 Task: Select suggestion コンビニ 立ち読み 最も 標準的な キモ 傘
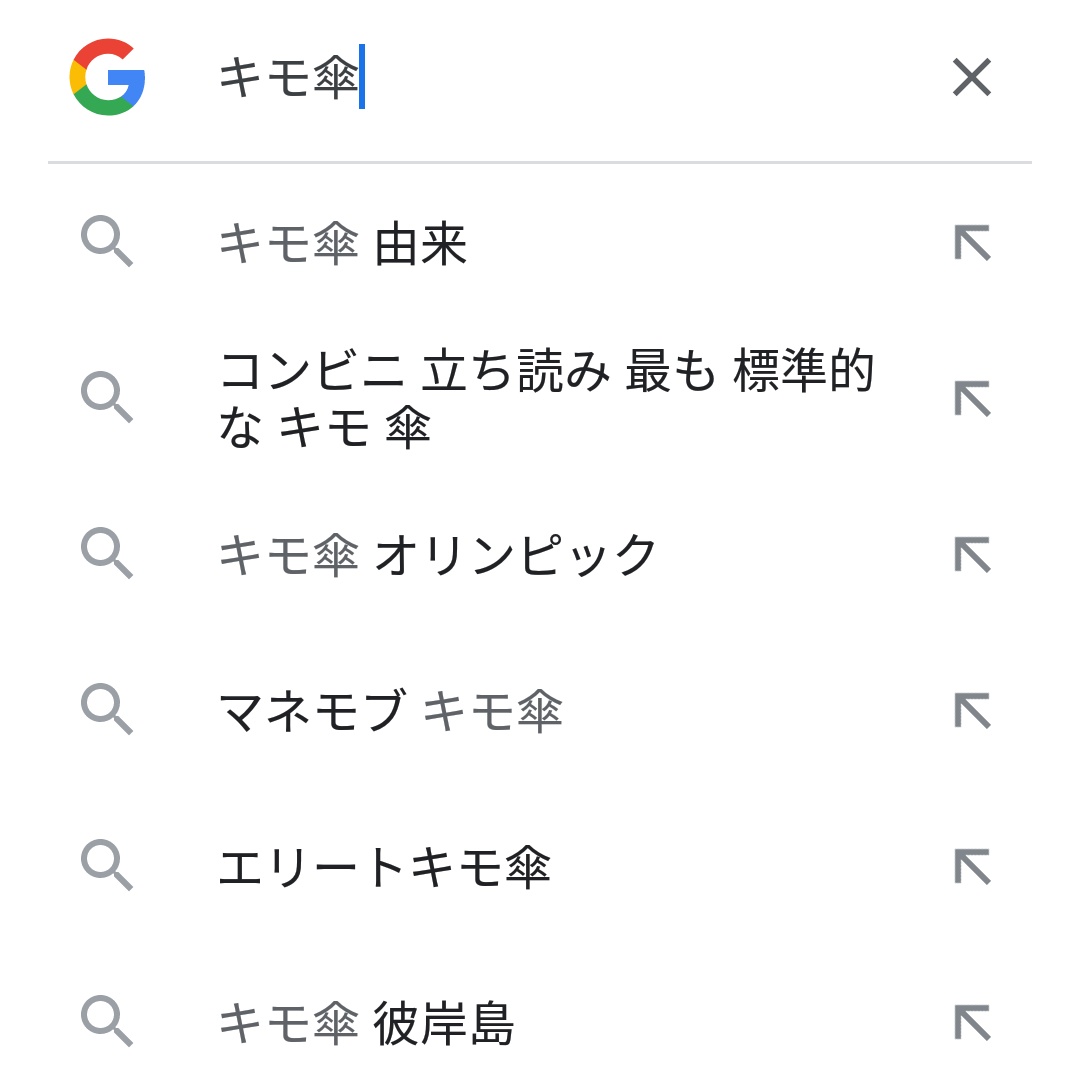click(x=545, y=398)
